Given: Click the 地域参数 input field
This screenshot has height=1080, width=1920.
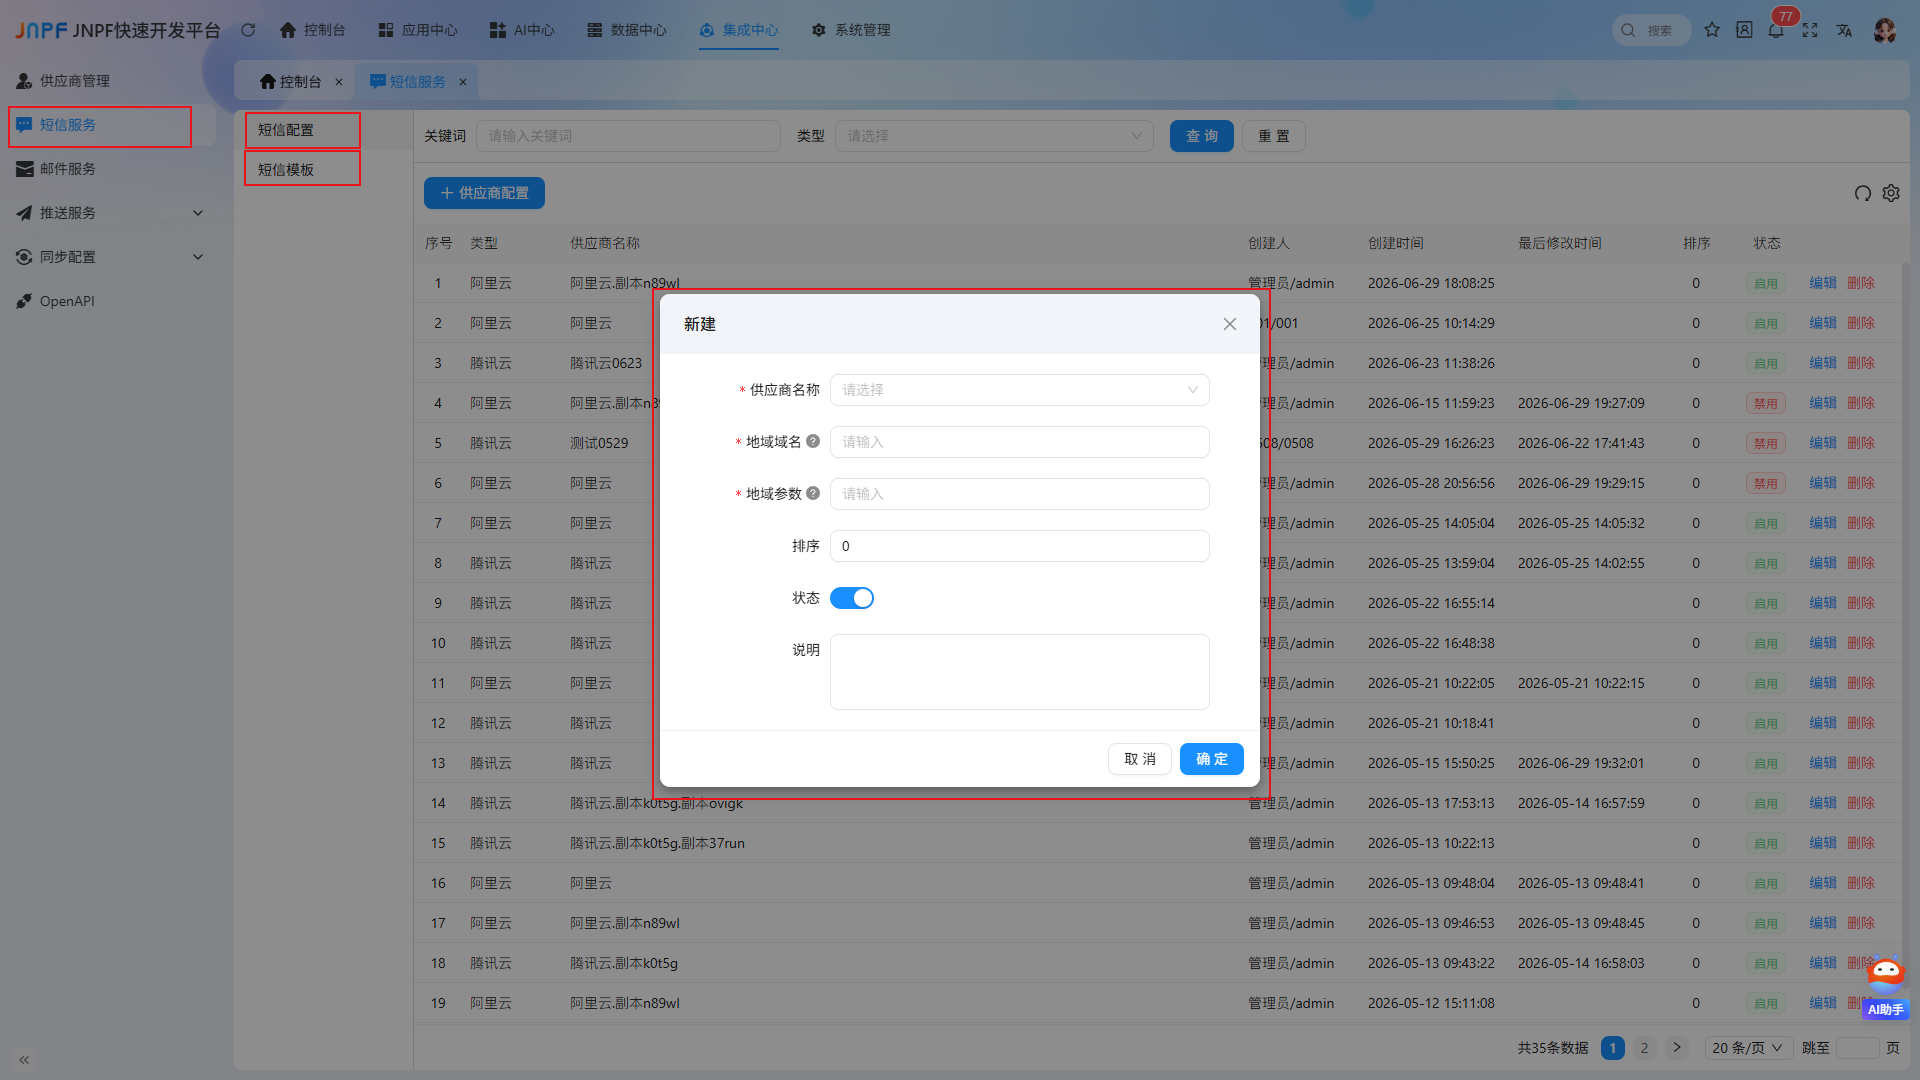Looking at the screenshot, I should (1020, 494).
